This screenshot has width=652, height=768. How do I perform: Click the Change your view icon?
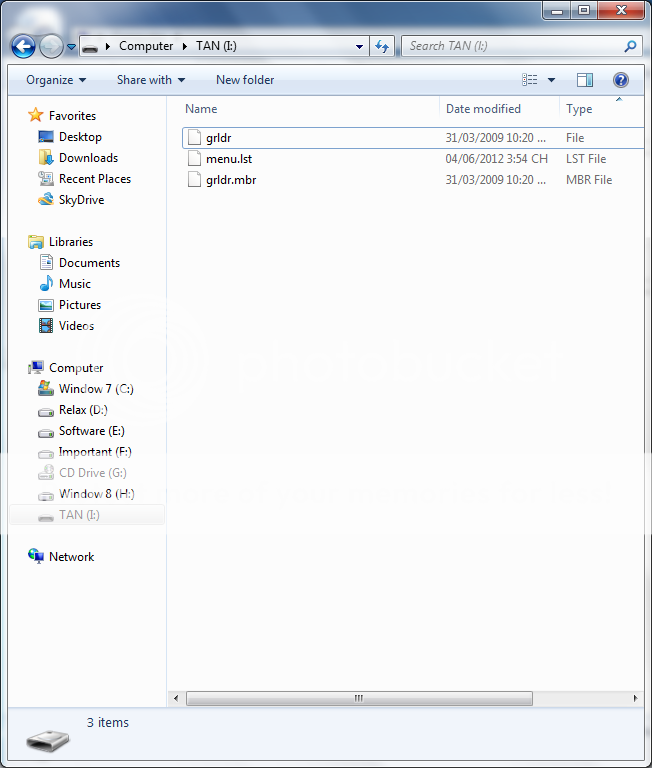(x=530, y=80)
